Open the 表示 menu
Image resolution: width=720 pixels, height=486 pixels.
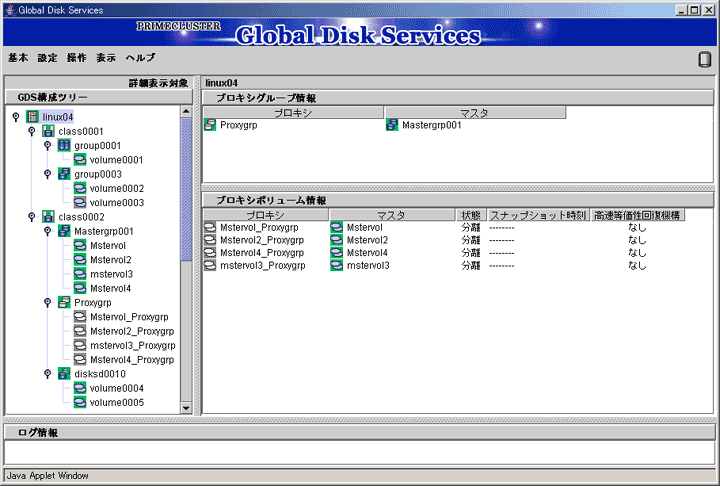[106, 57]
